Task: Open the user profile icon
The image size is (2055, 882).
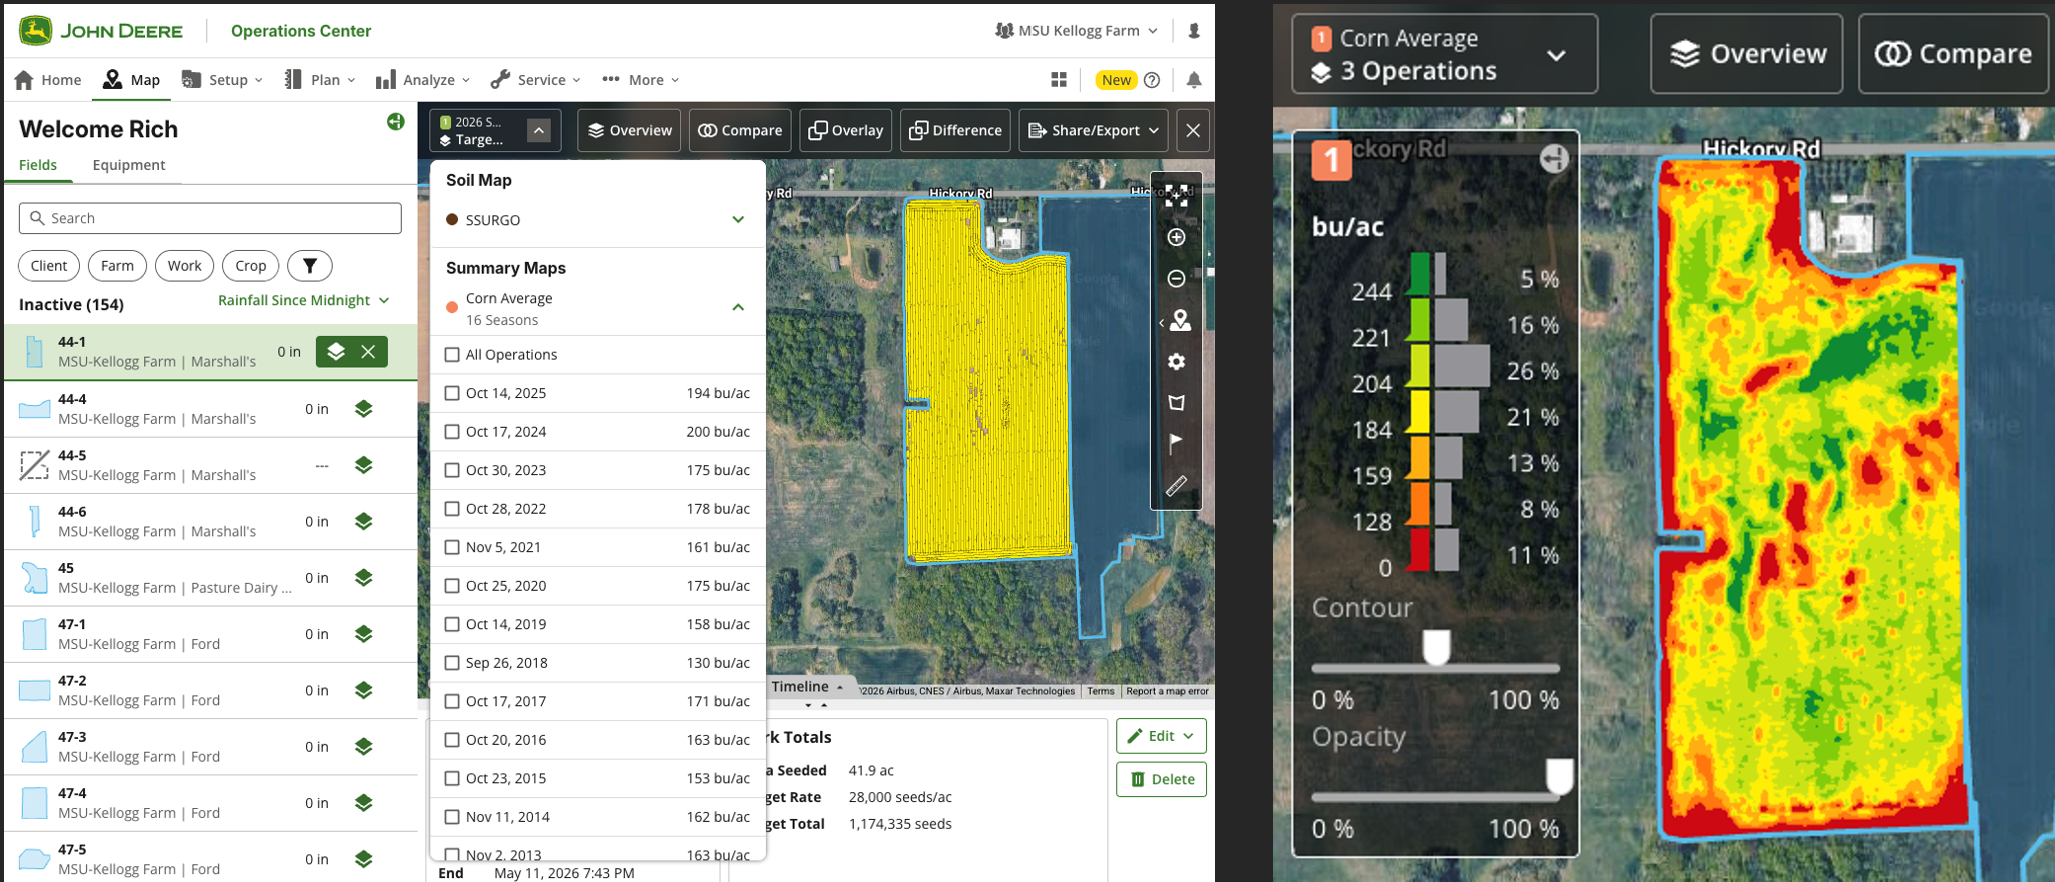Action: [1194, 31]
